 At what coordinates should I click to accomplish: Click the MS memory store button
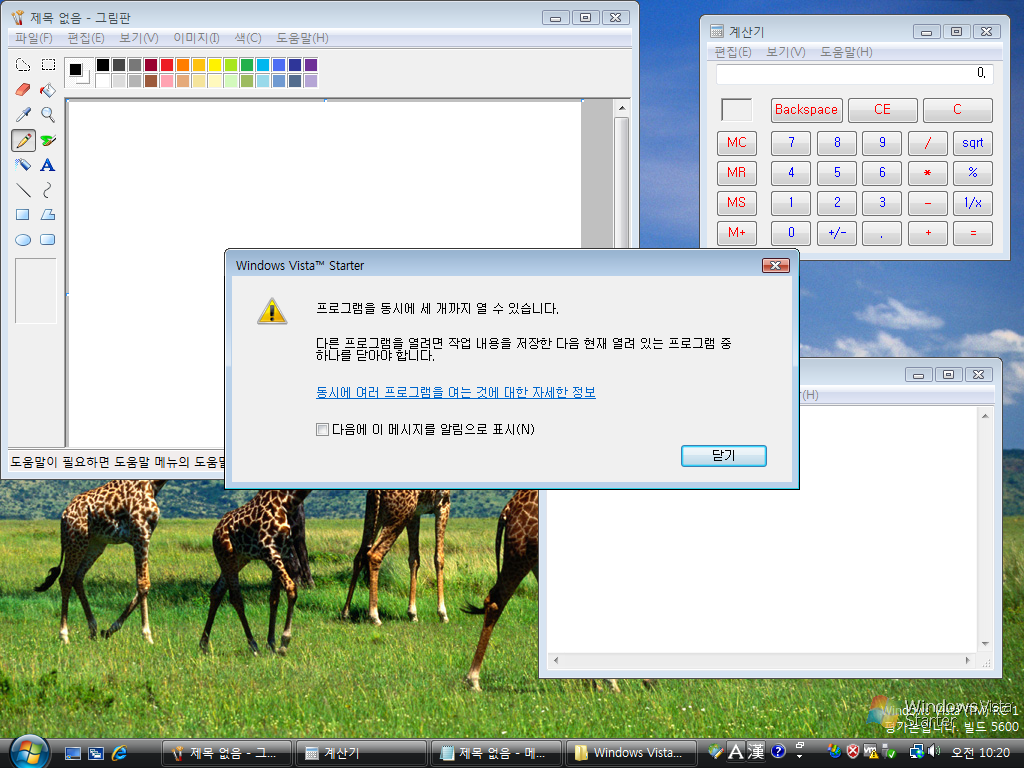point(737,202)
